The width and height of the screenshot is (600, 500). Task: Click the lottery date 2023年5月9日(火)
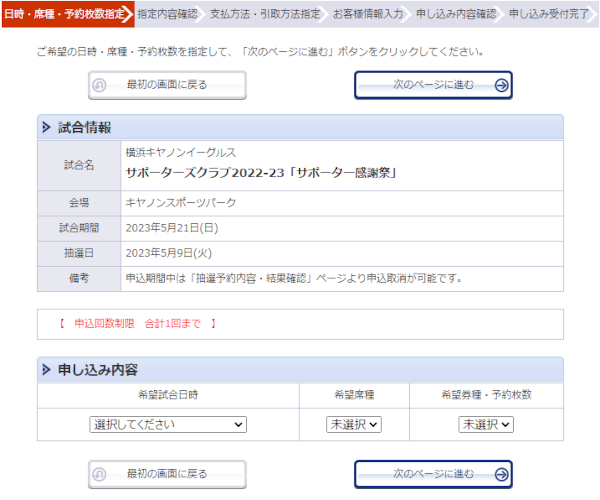coord(169,253)
